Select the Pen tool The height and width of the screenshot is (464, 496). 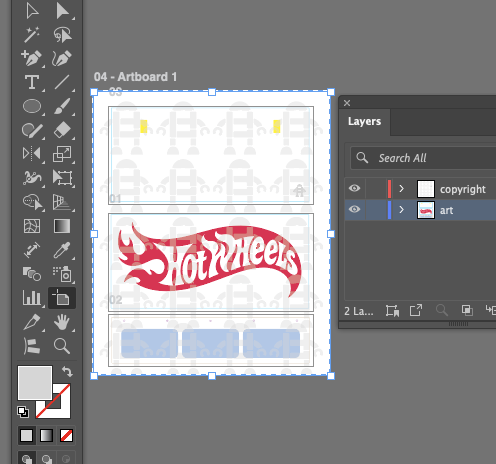click(31, 58)
